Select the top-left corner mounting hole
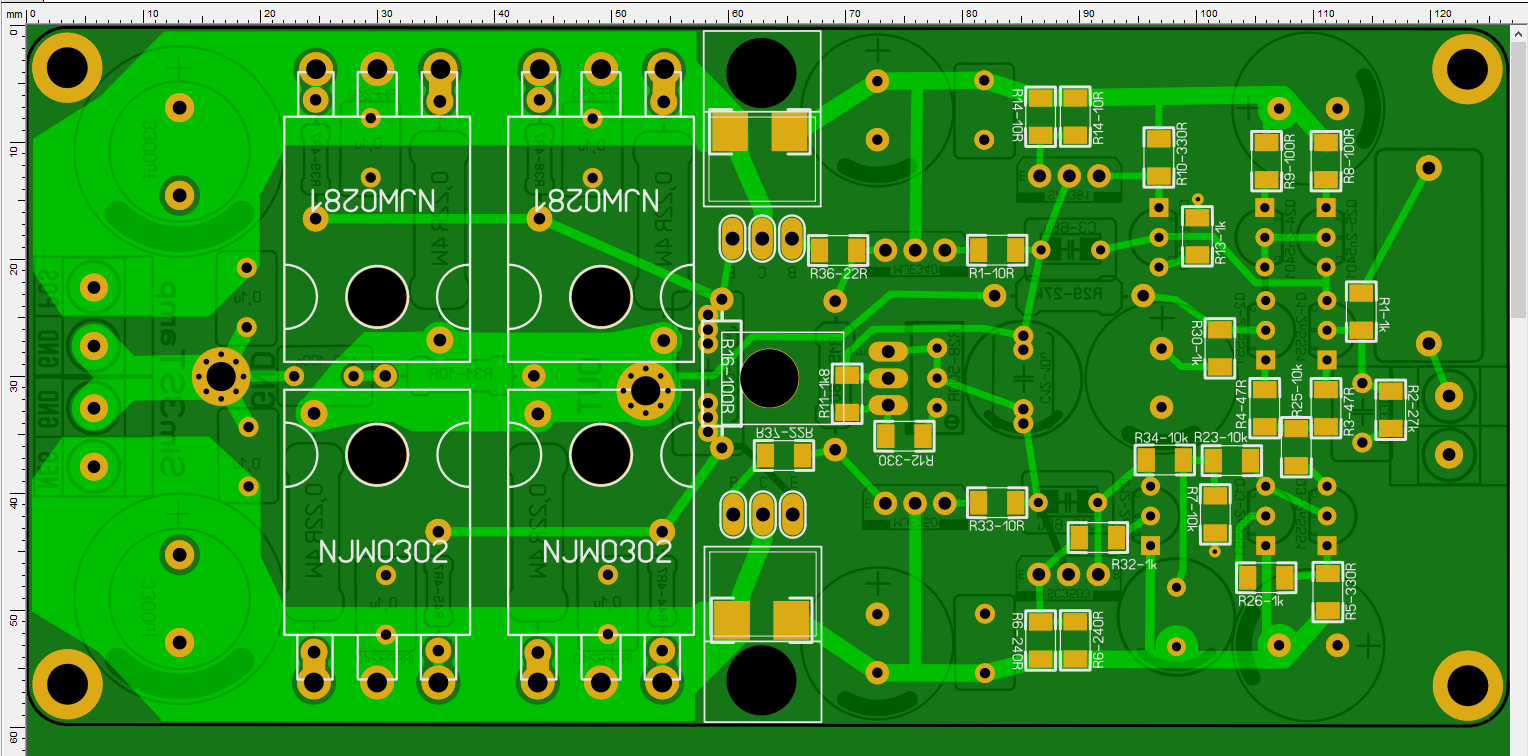 coord(67,67)
